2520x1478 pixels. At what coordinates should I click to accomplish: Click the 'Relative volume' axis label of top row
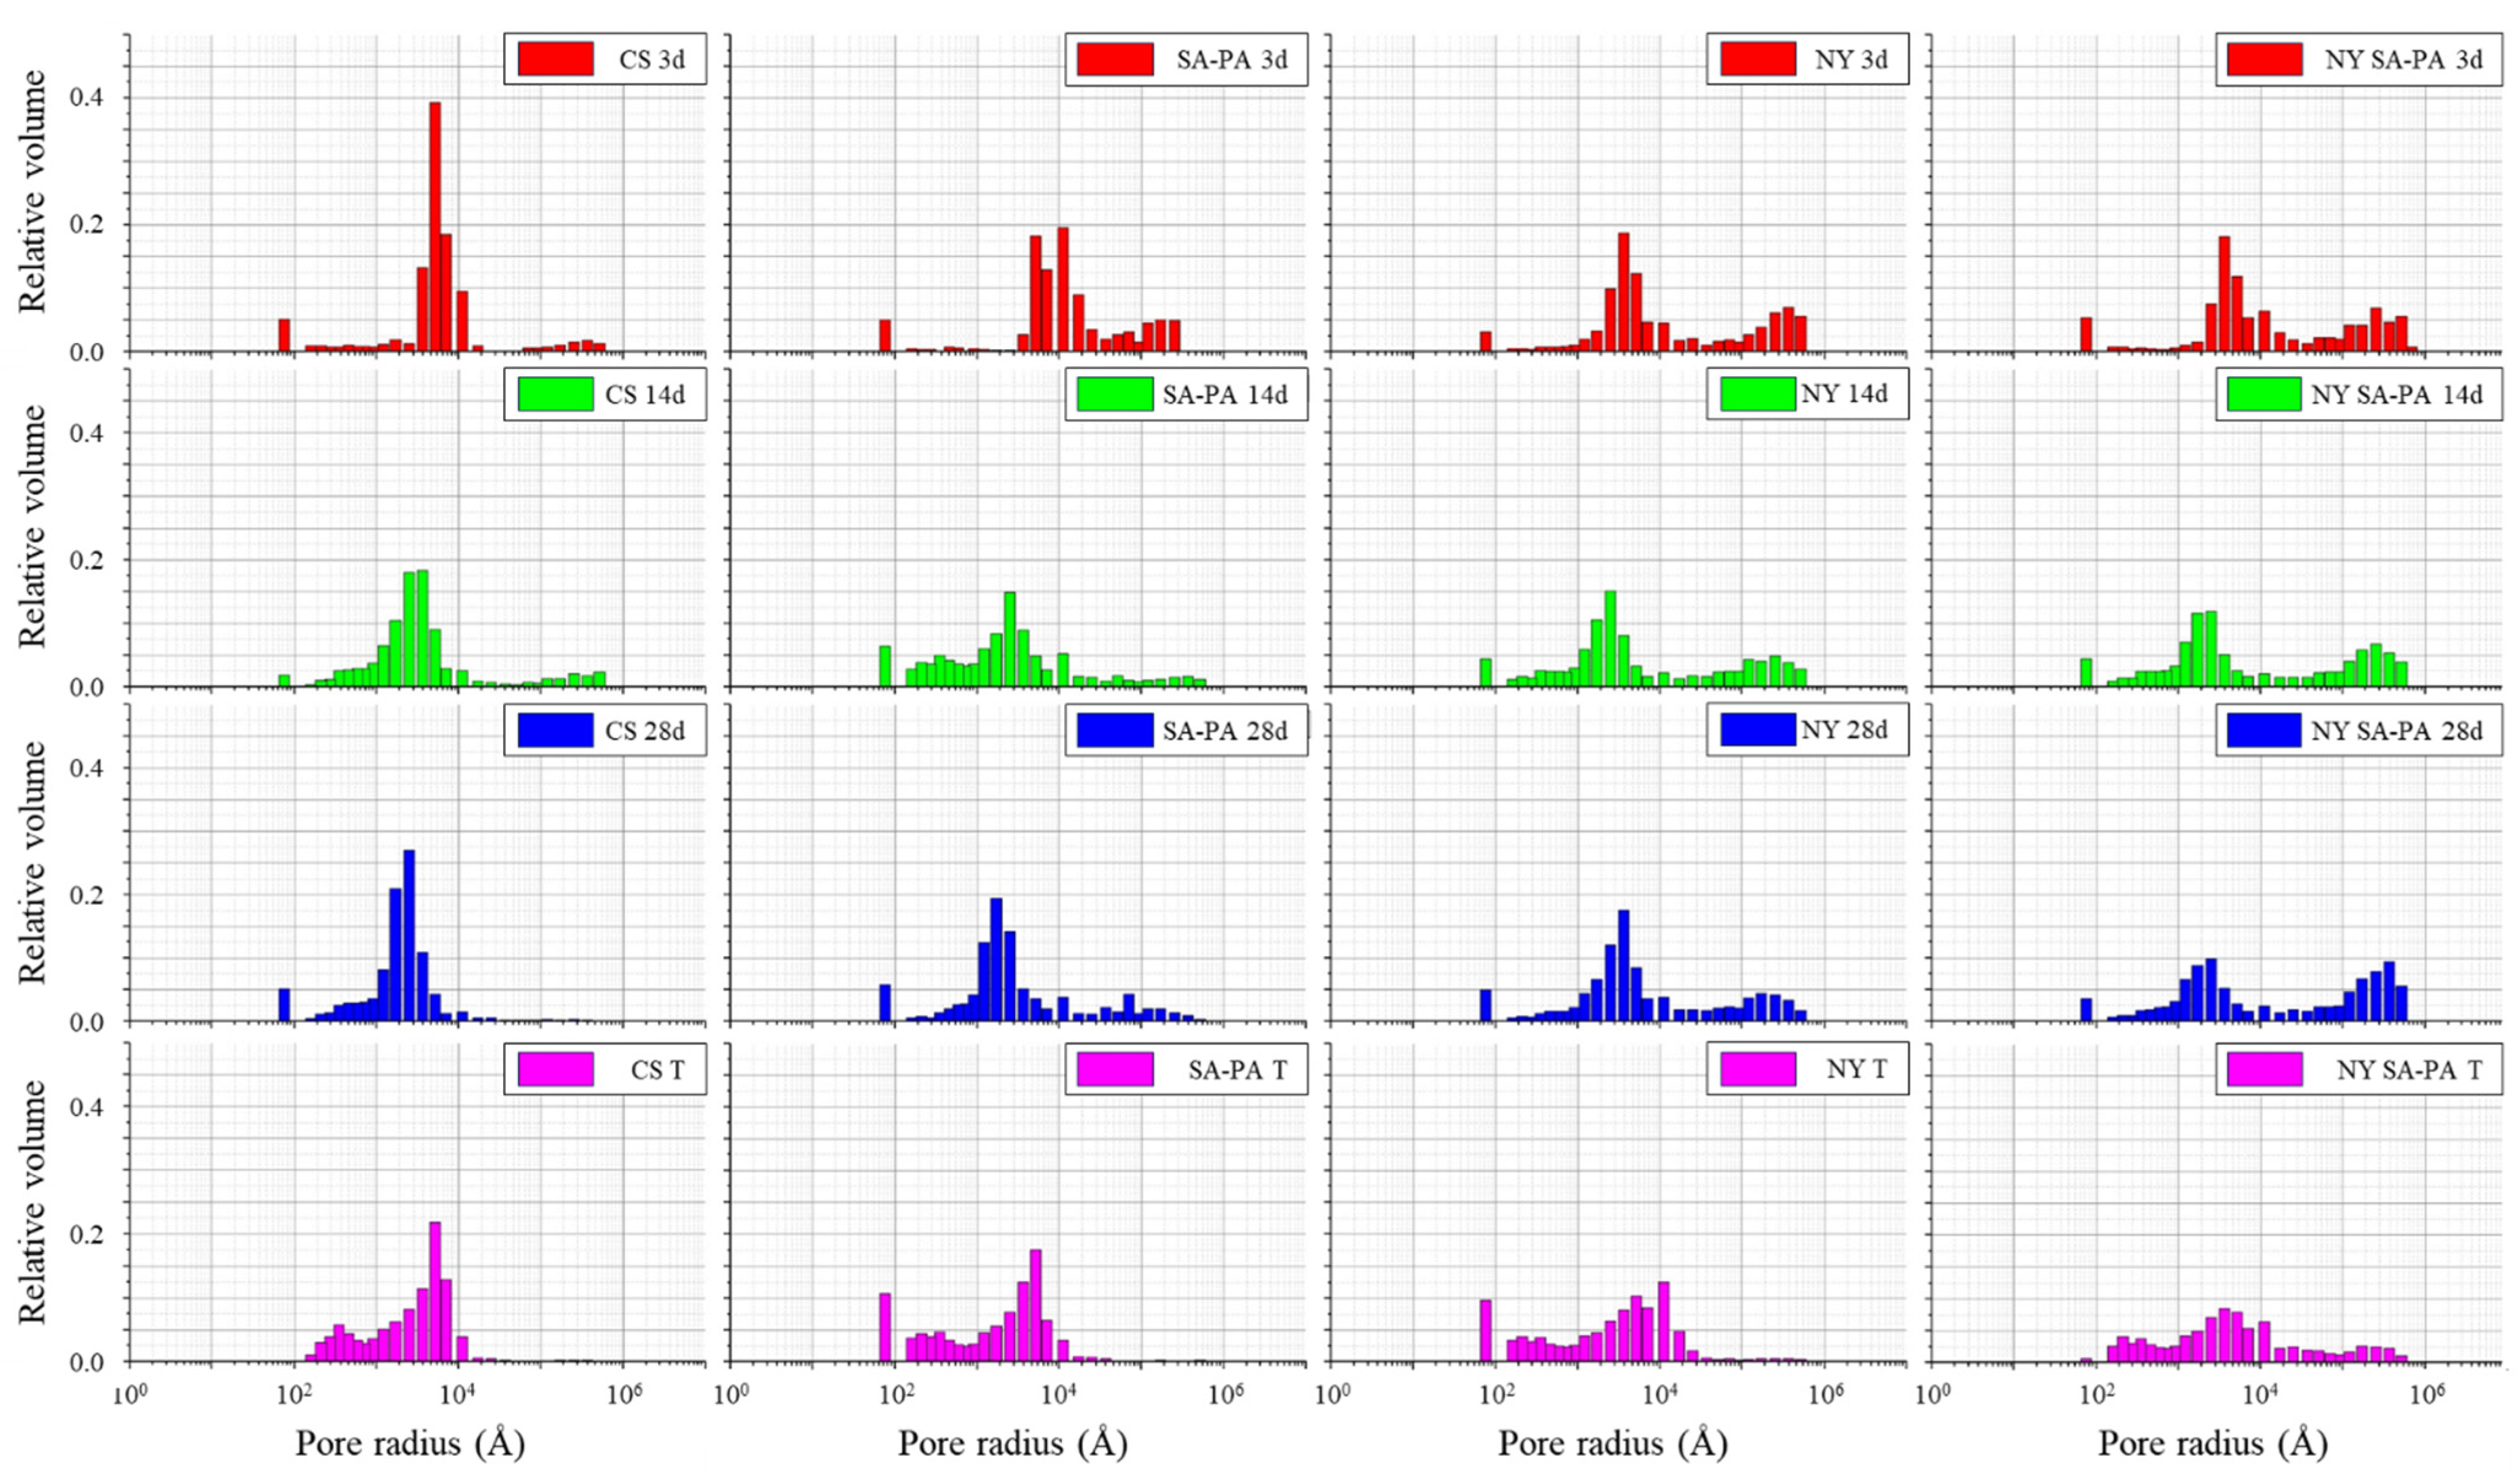point(33,192)
